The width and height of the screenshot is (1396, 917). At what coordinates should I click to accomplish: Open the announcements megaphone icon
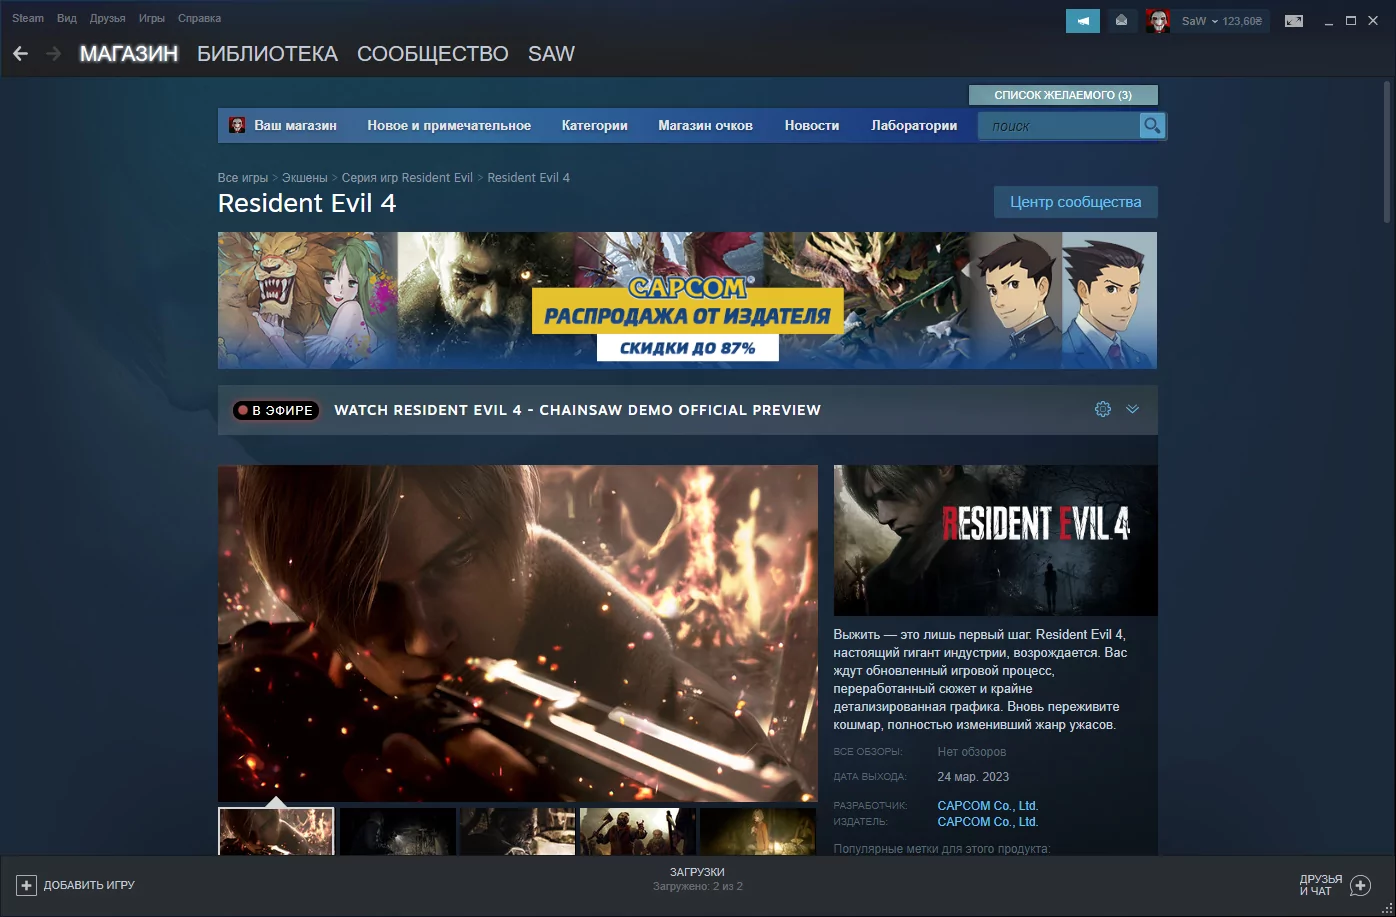point(1083,21)
